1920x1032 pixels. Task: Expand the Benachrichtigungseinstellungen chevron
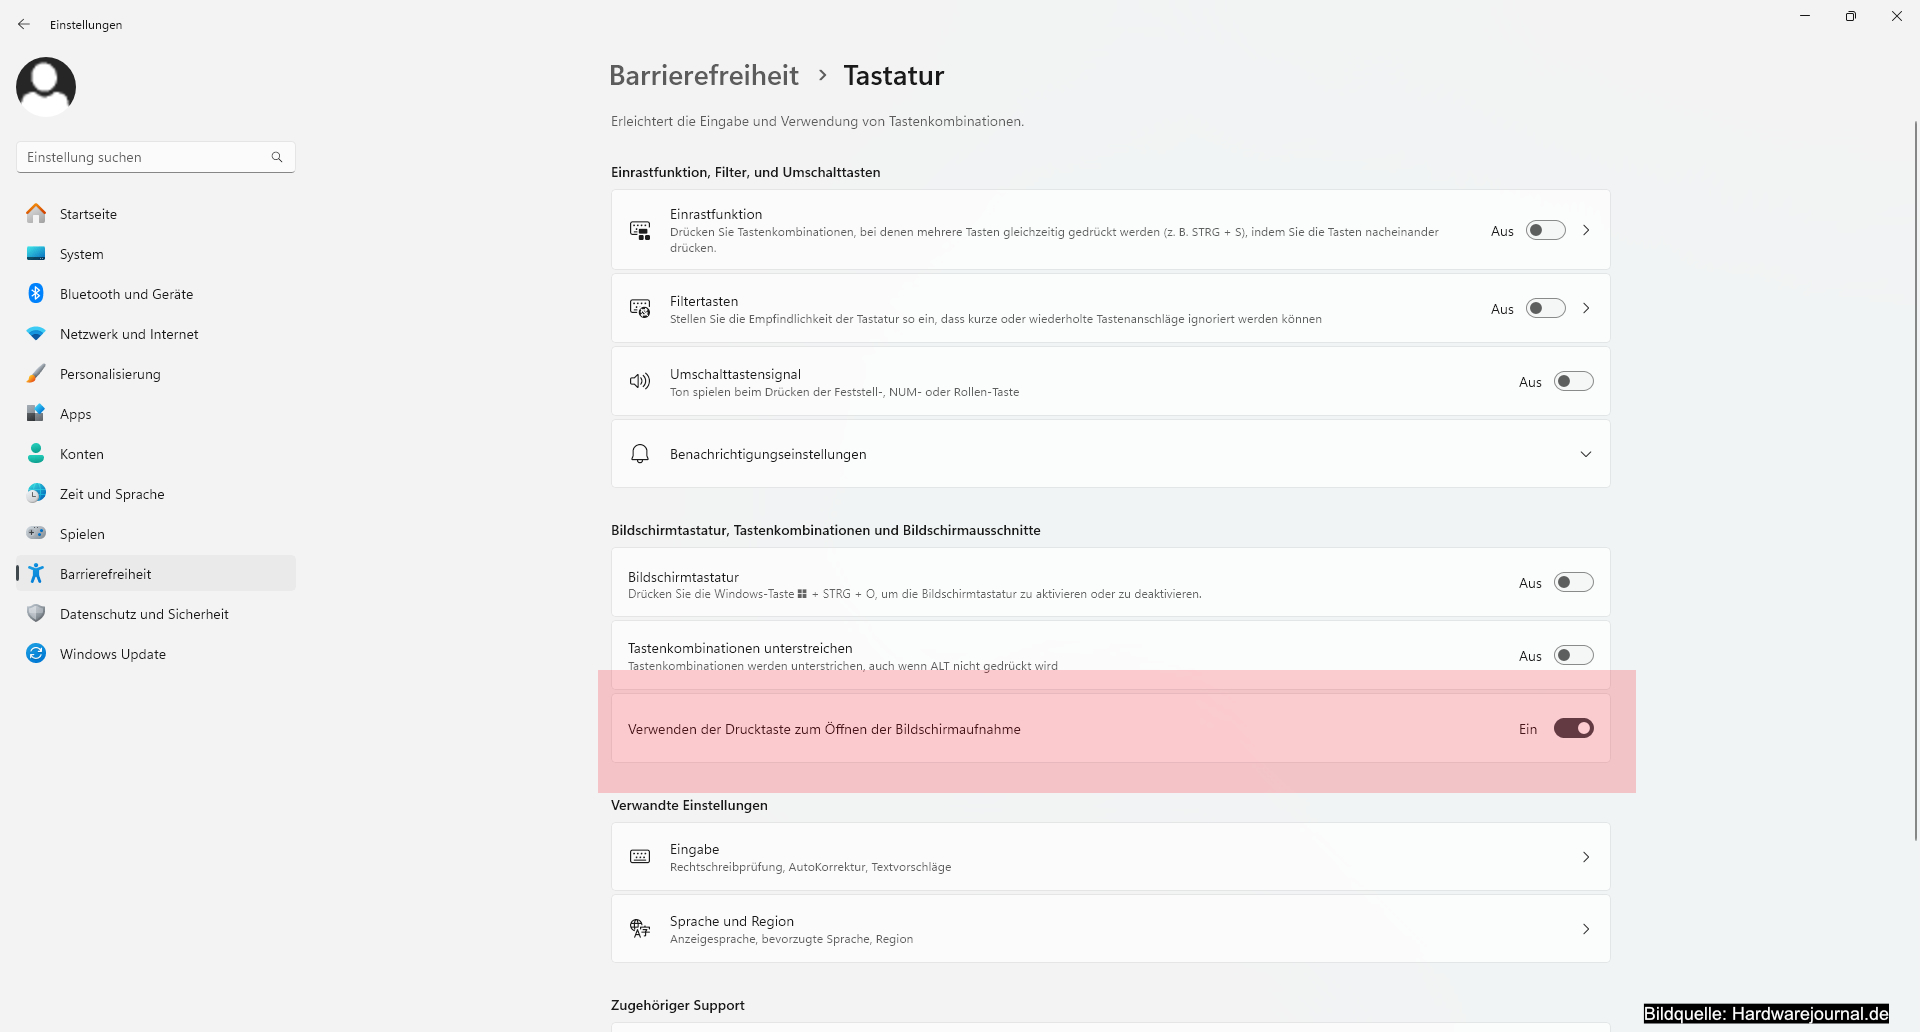pyautogui.click(x=1586, y=454)
